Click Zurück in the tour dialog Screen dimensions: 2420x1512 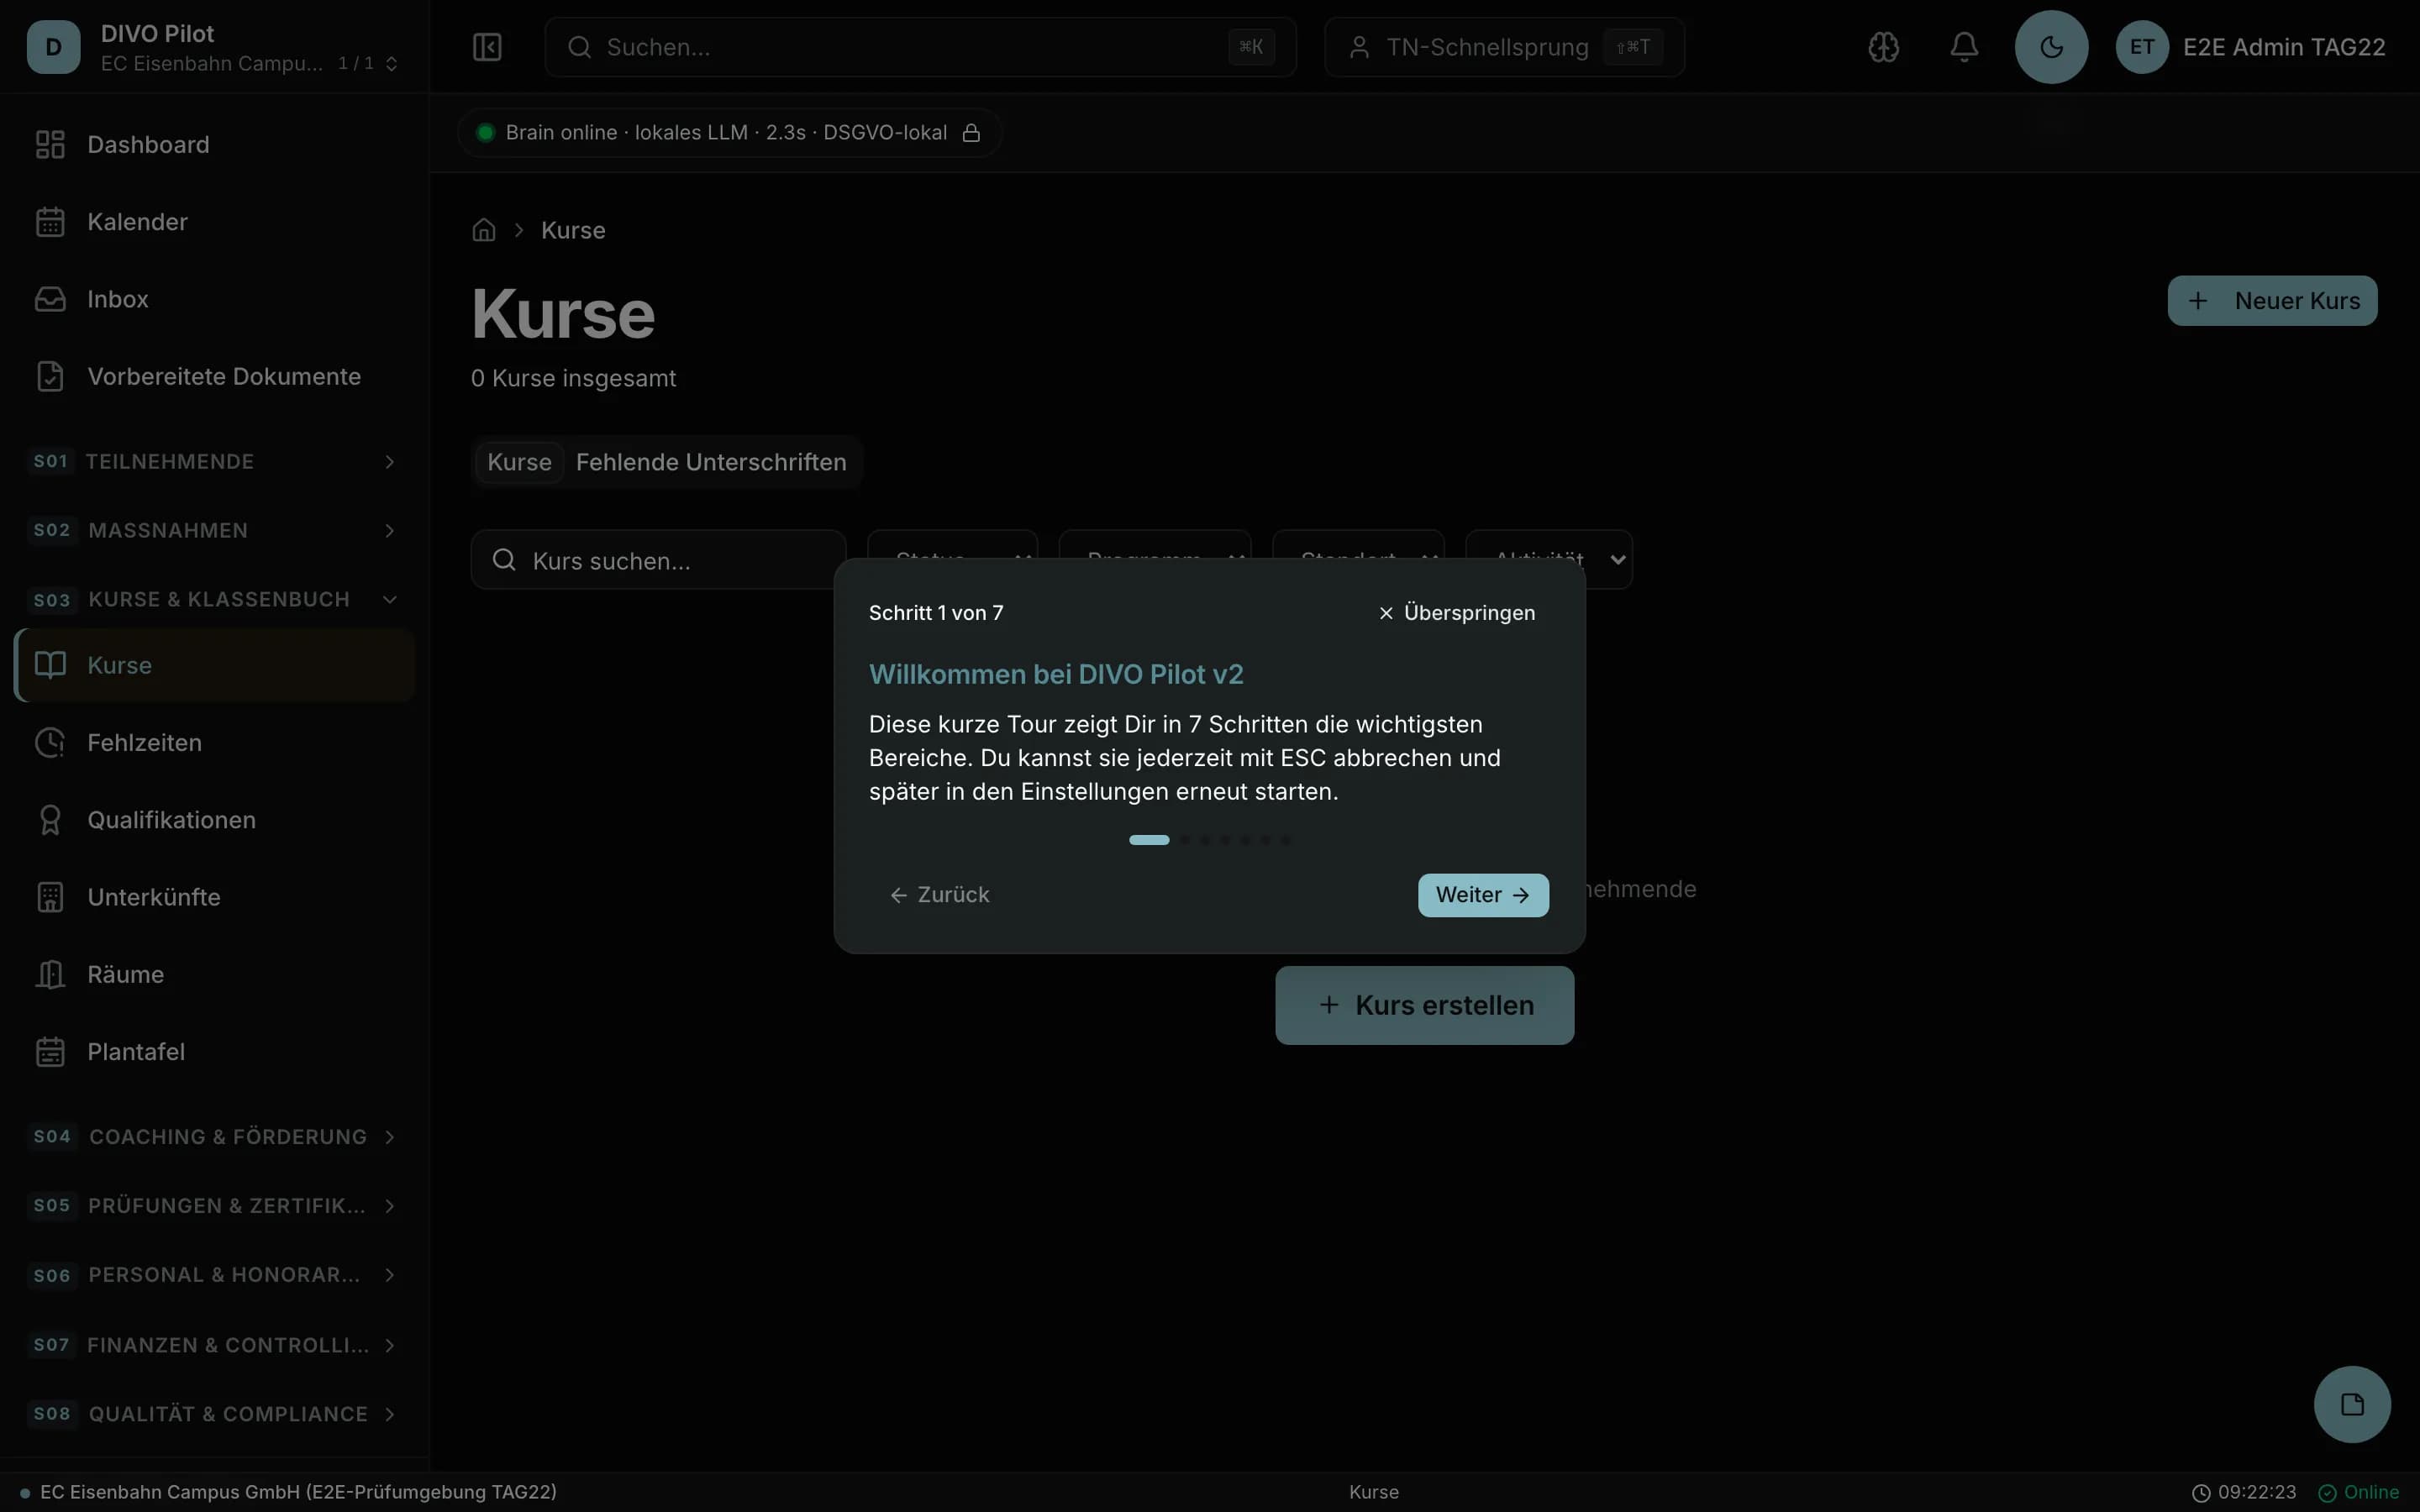pyautogui.click(x=940, y=895)
